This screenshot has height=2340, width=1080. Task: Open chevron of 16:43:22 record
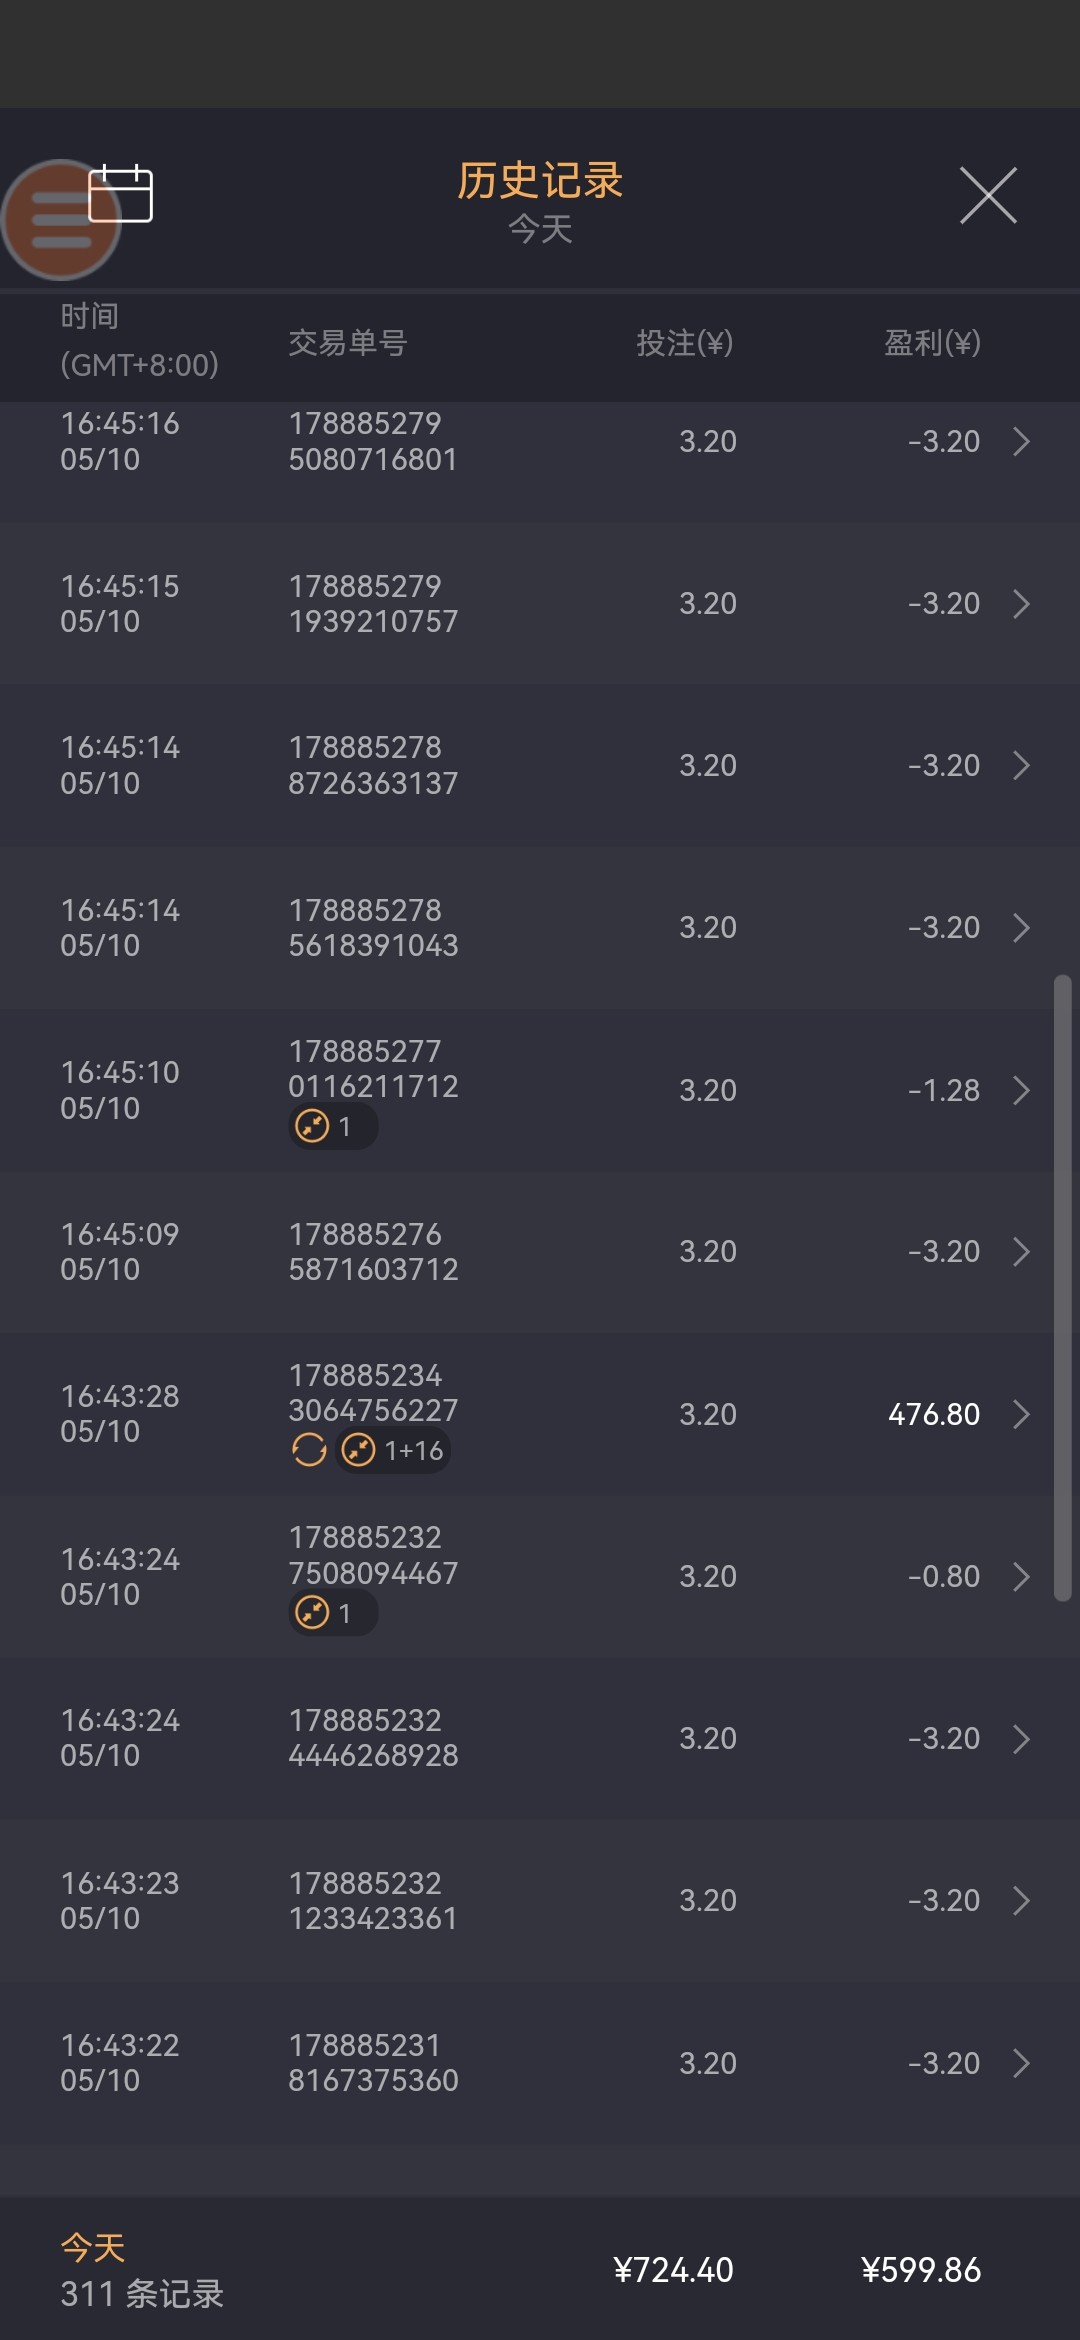coord(1021,2063)
